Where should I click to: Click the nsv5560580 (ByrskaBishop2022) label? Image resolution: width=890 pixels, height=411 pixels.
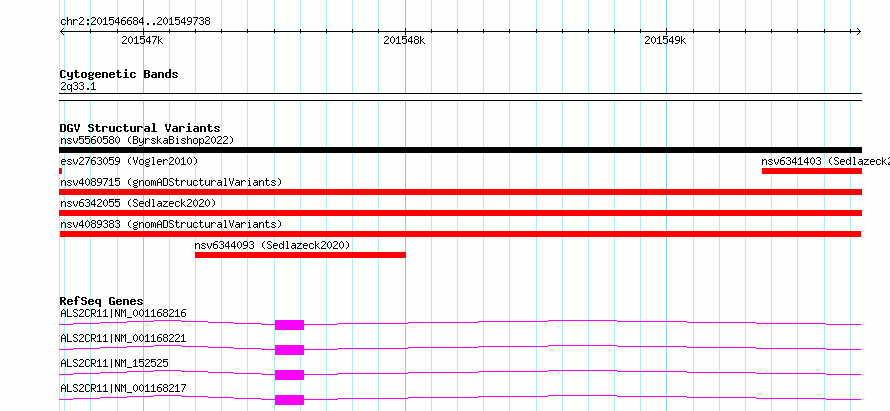147,140
